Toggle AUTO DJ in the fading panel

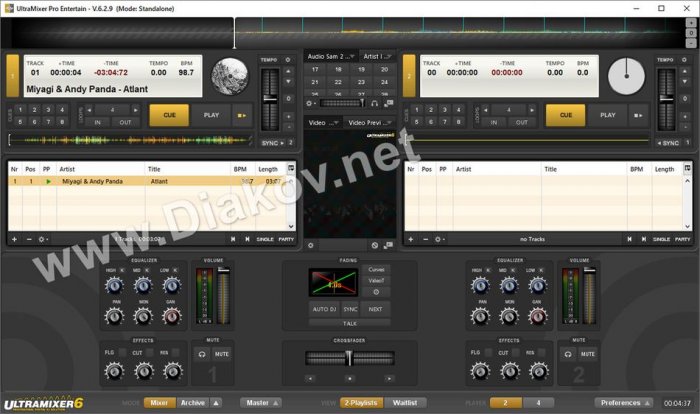coord(323,309)
